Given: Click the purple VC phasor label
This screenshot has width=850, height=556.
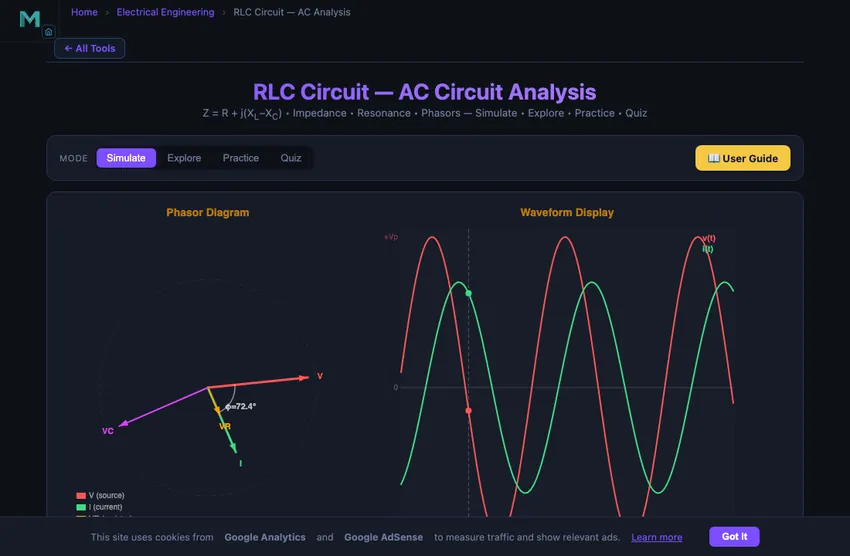Looking at the screenshot, I should click(x=108, y=431).
